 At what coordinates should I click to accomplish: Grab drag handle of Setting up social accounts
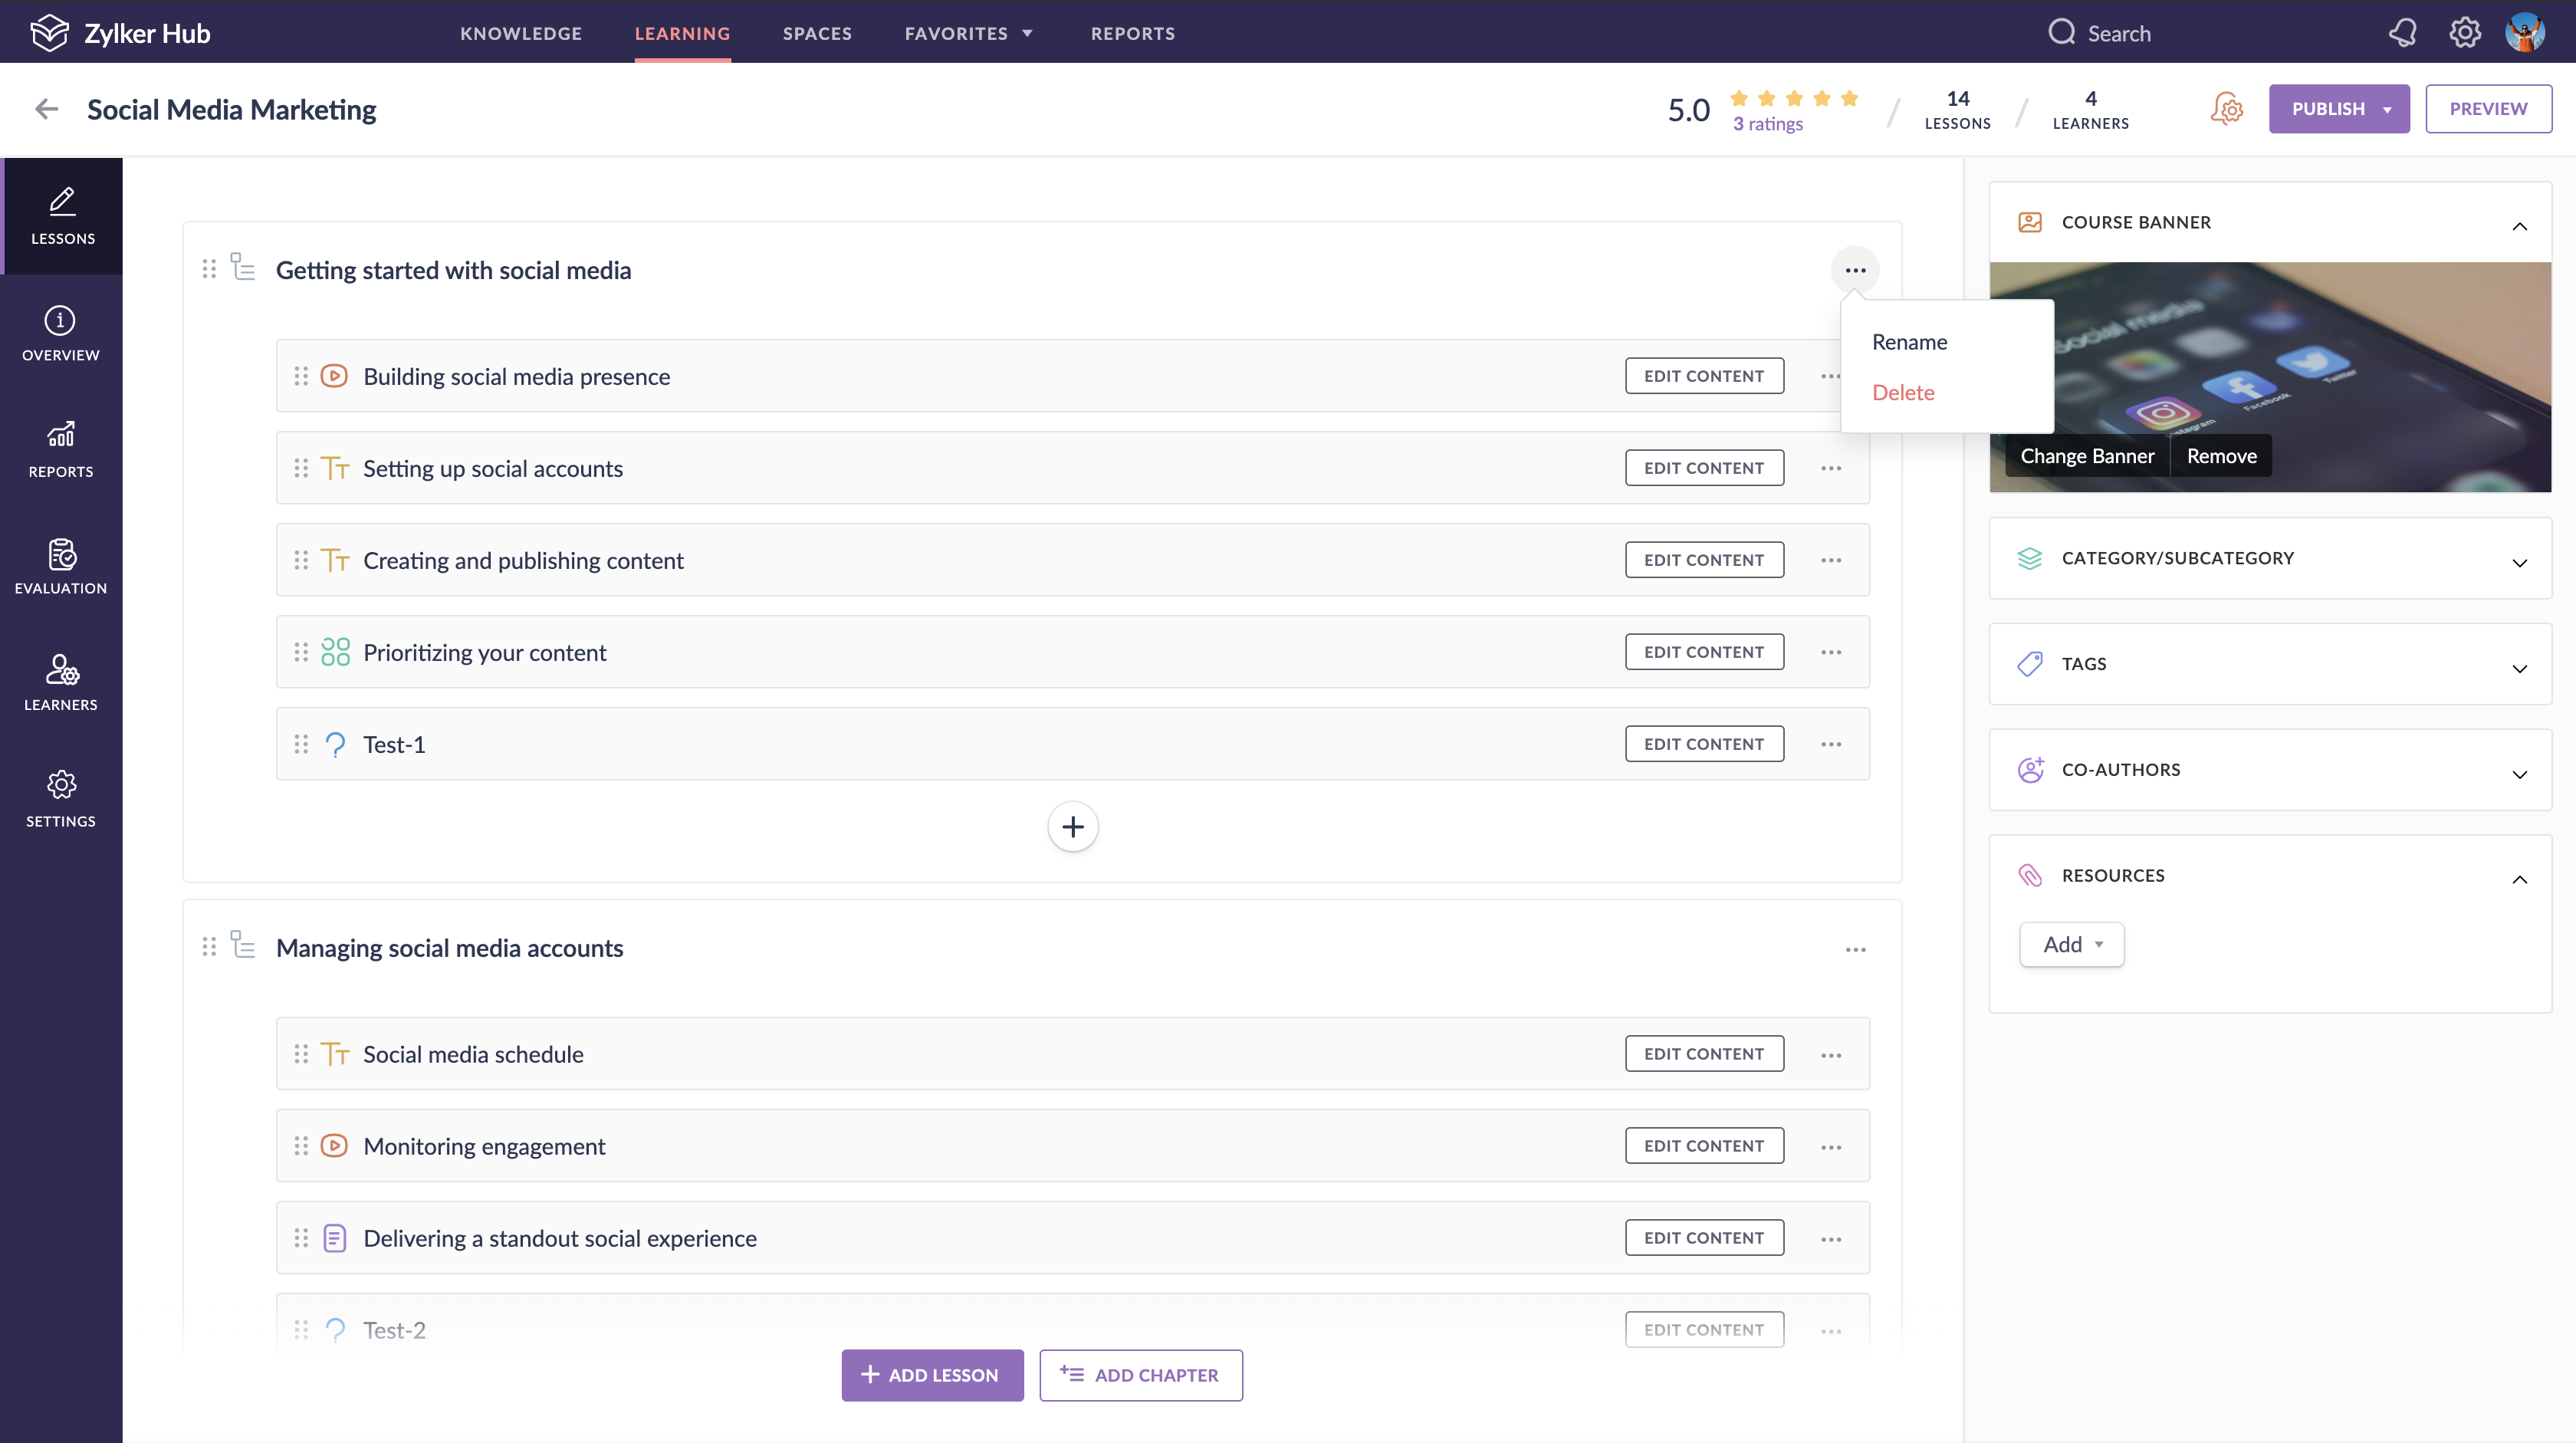click(301, 468)
